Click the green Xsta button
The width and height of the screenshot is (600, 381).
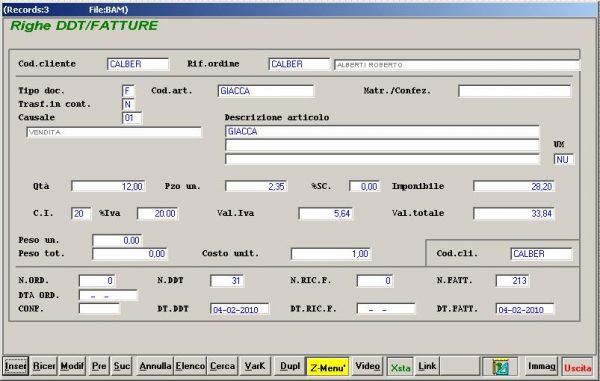point(400,367)
